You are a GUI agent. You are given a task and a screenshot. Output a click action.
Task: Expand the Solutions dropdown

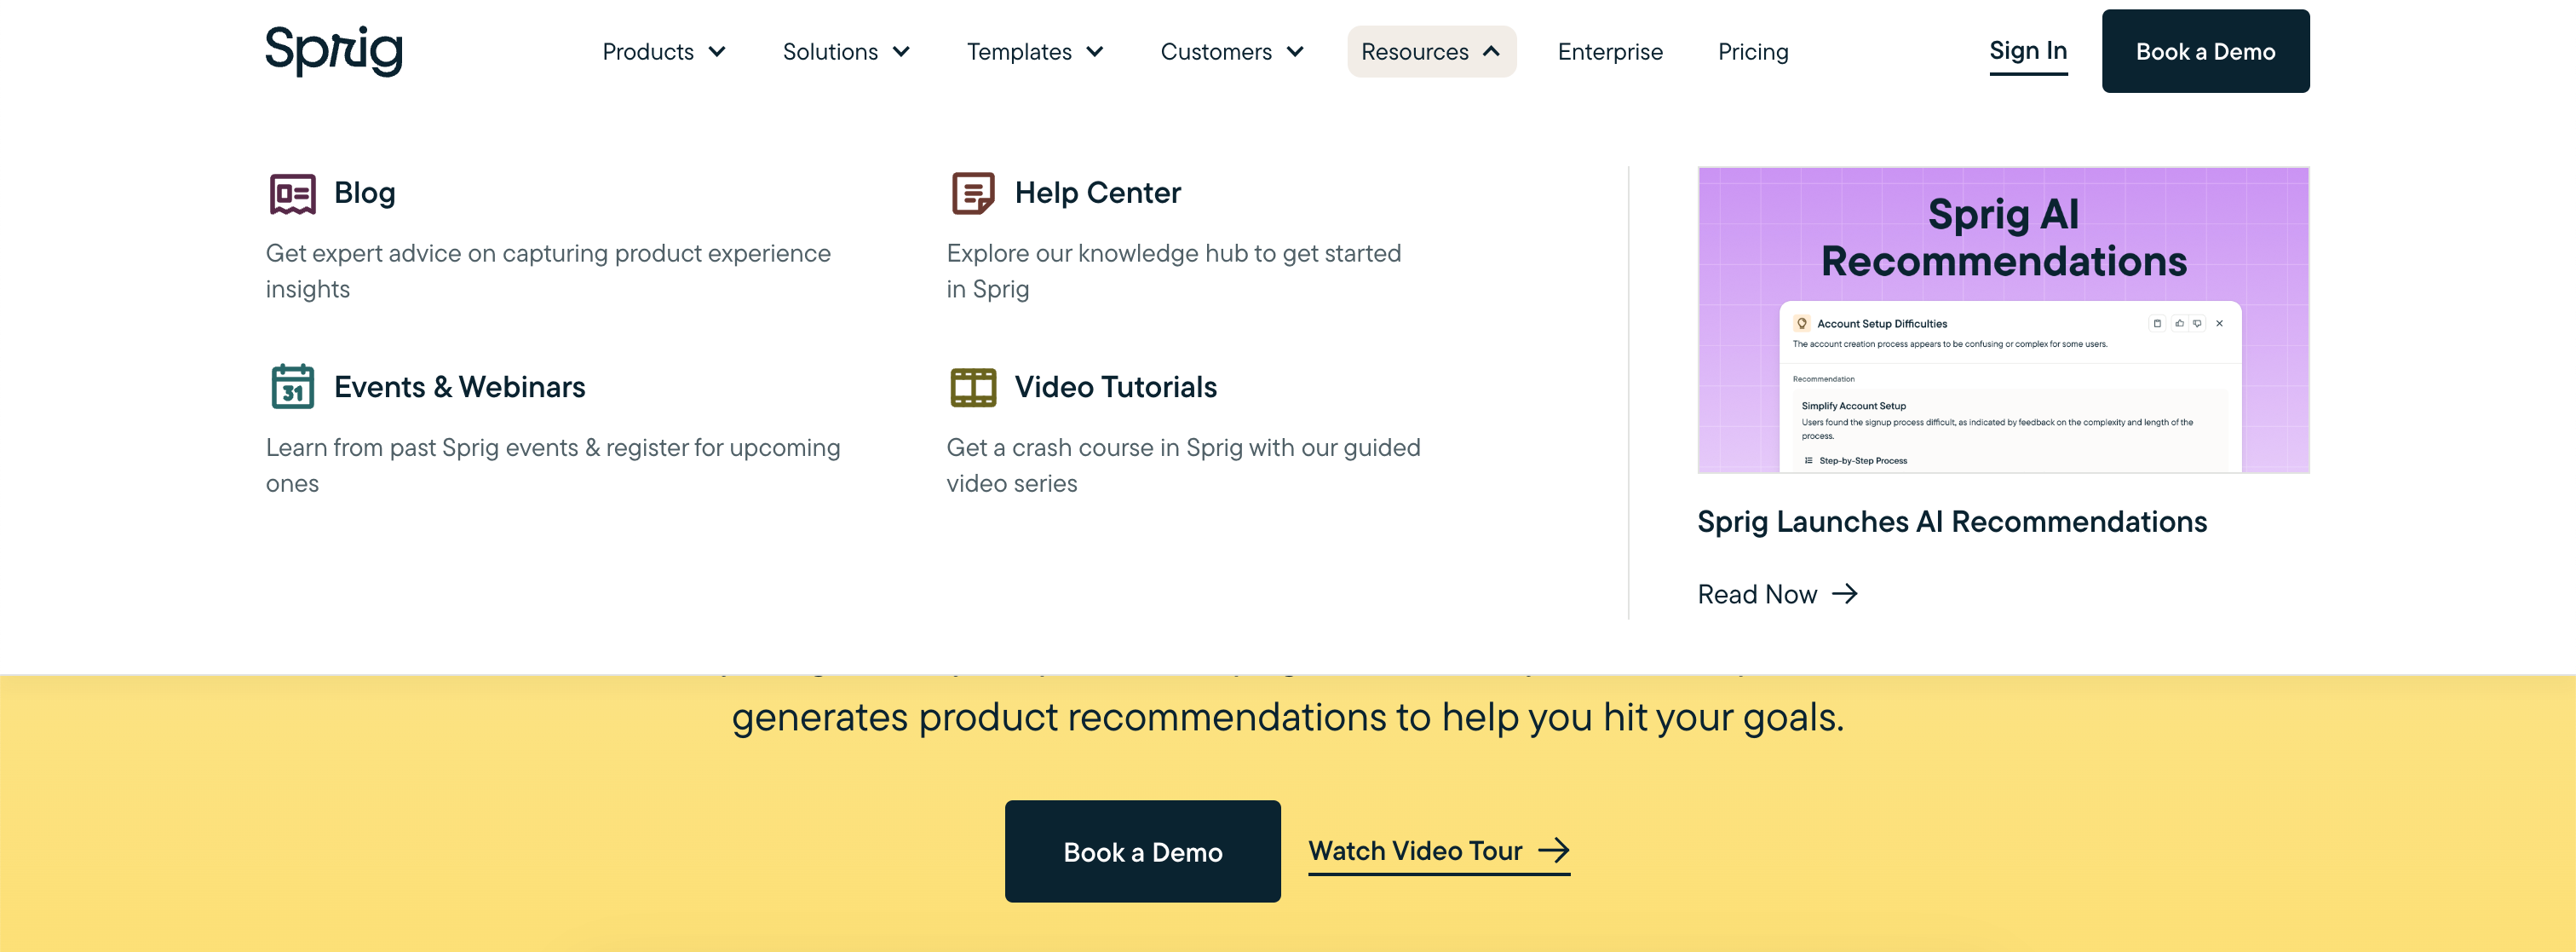pyautogui.click(x=846, y=52)
